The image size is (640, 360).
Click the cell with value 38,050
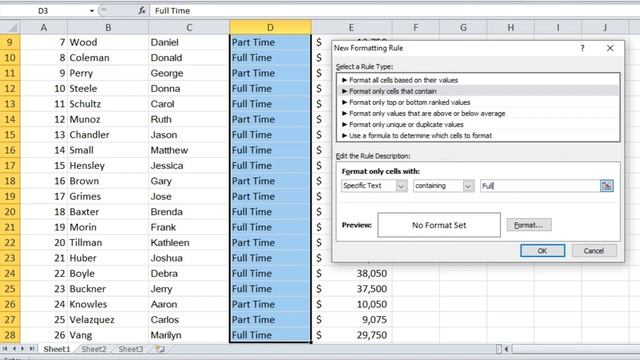click(x=352, y=273)
